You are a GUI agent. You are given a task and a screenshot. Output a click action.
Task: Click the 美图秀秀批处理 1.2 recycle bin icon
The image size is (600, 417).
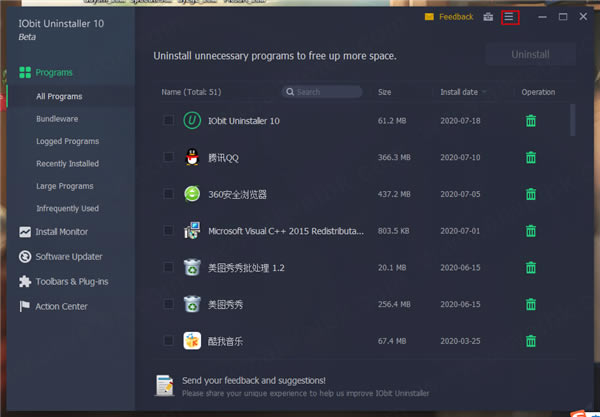click(192, 267)
